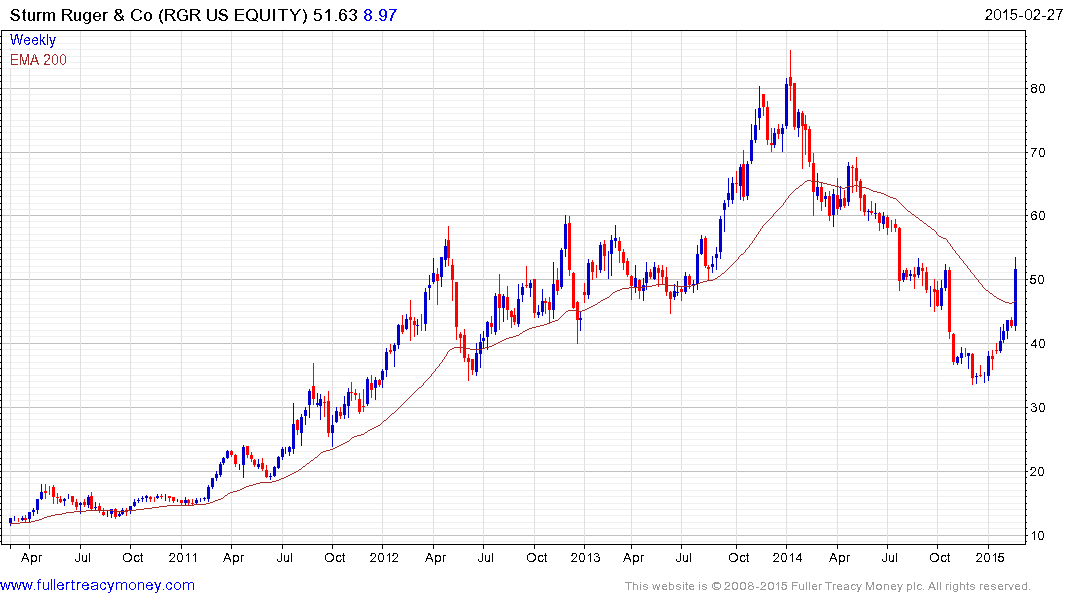Viewport: 1075px width, 600px height.
Task: Select the copyright notice for Fuller Treacy Money
Action: [828, 586]
